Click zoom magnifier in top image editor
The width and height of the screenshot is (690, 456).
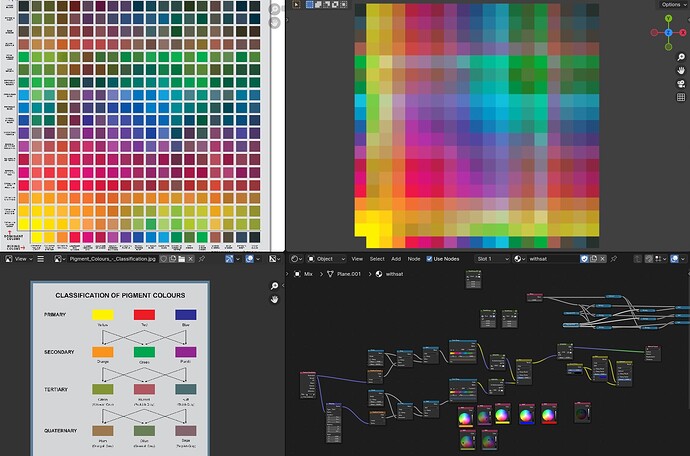point(274,9)
